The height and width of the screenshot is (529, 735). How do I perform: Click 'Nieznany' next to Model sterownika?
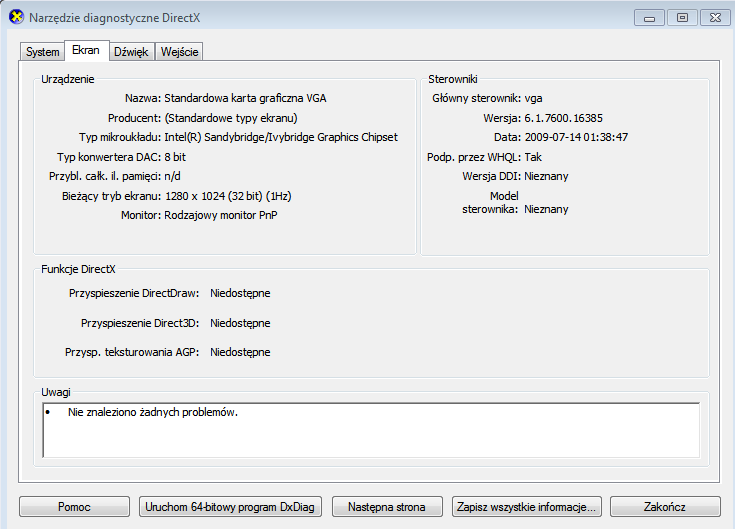click(x=546, y=209)
